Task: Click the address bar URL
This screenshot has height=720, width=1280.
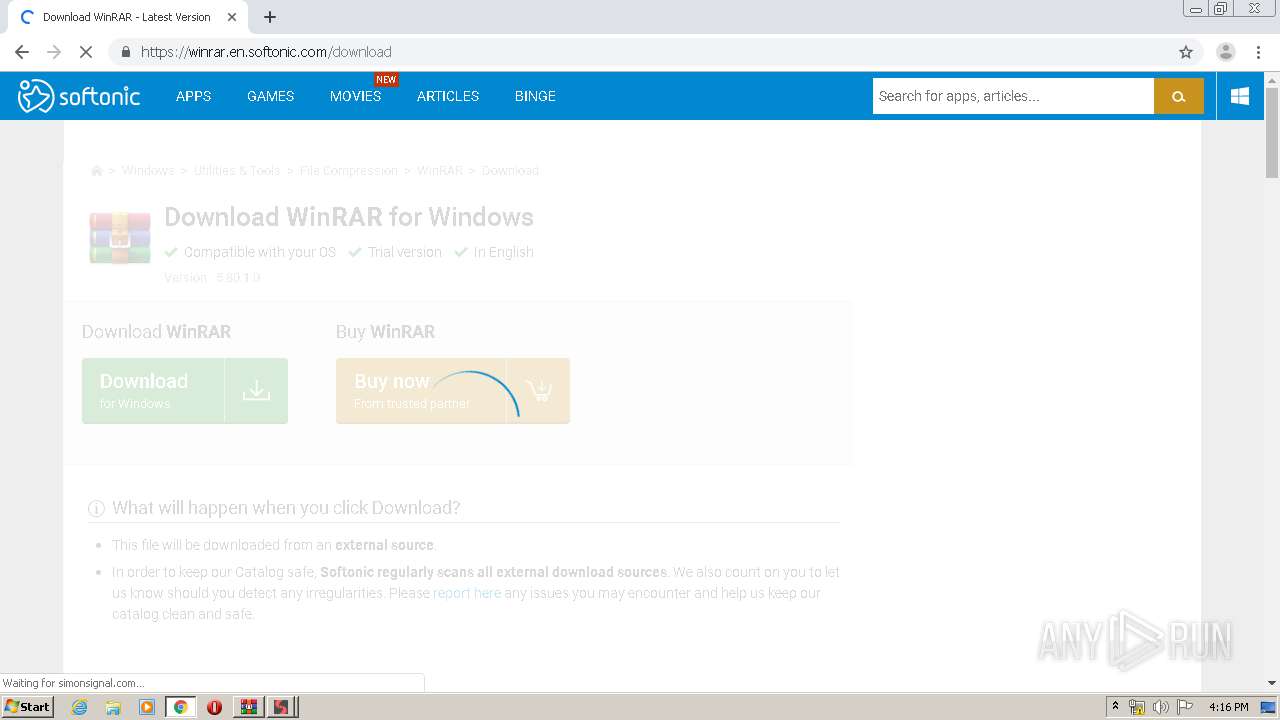Action: click(x=266, y=52)
